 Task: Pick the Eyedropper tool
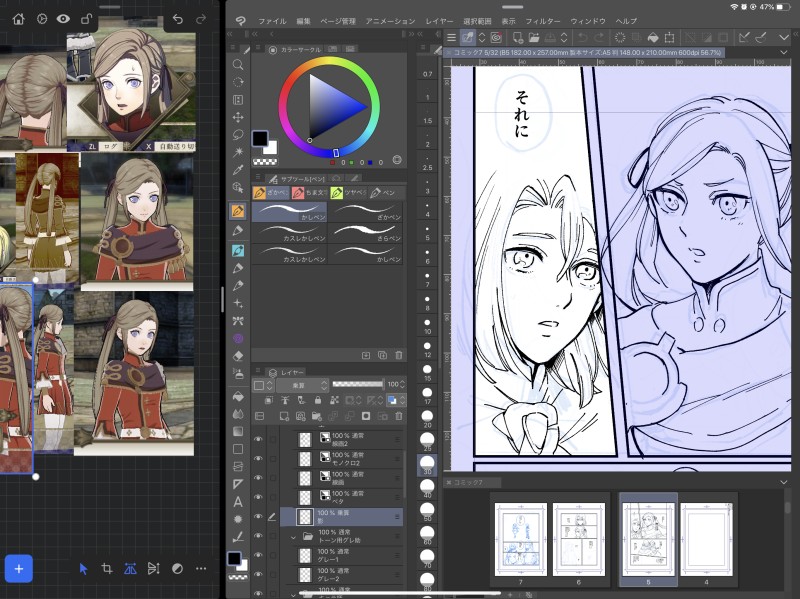pyautogui.click(x=238, y=168)
